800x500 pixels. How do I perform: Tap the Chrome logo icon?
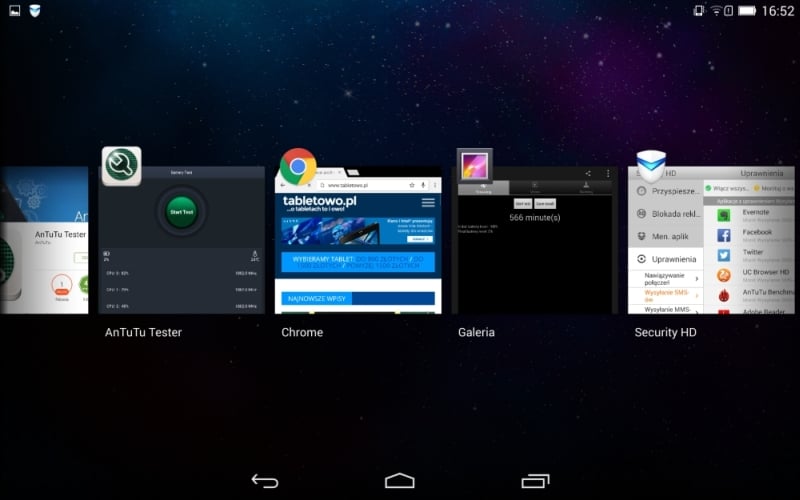point(298,166)
